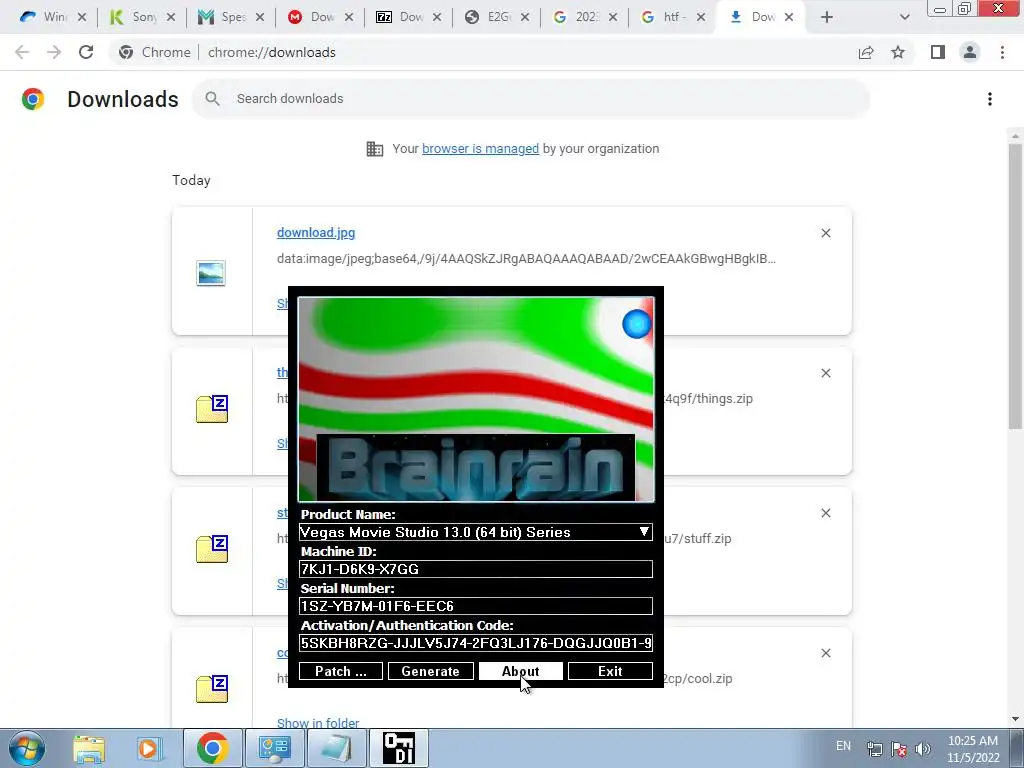Click the Generate button in keygen
Screen dimensions: 1024x768
pos(430,671)
